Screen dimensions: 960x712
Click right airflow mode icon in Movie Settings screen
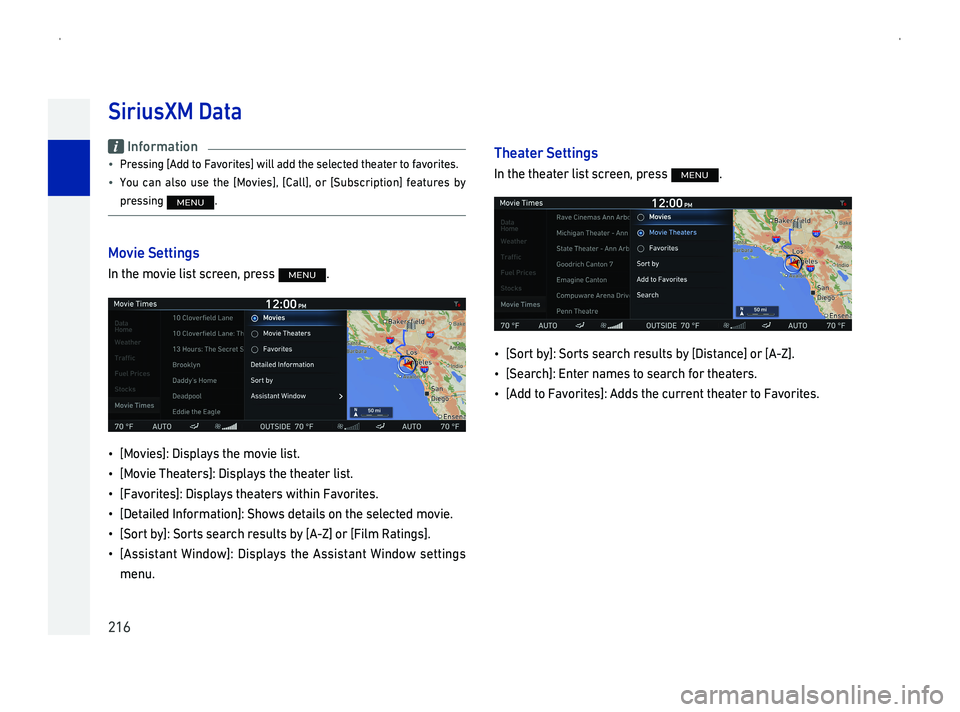(380, 426)
